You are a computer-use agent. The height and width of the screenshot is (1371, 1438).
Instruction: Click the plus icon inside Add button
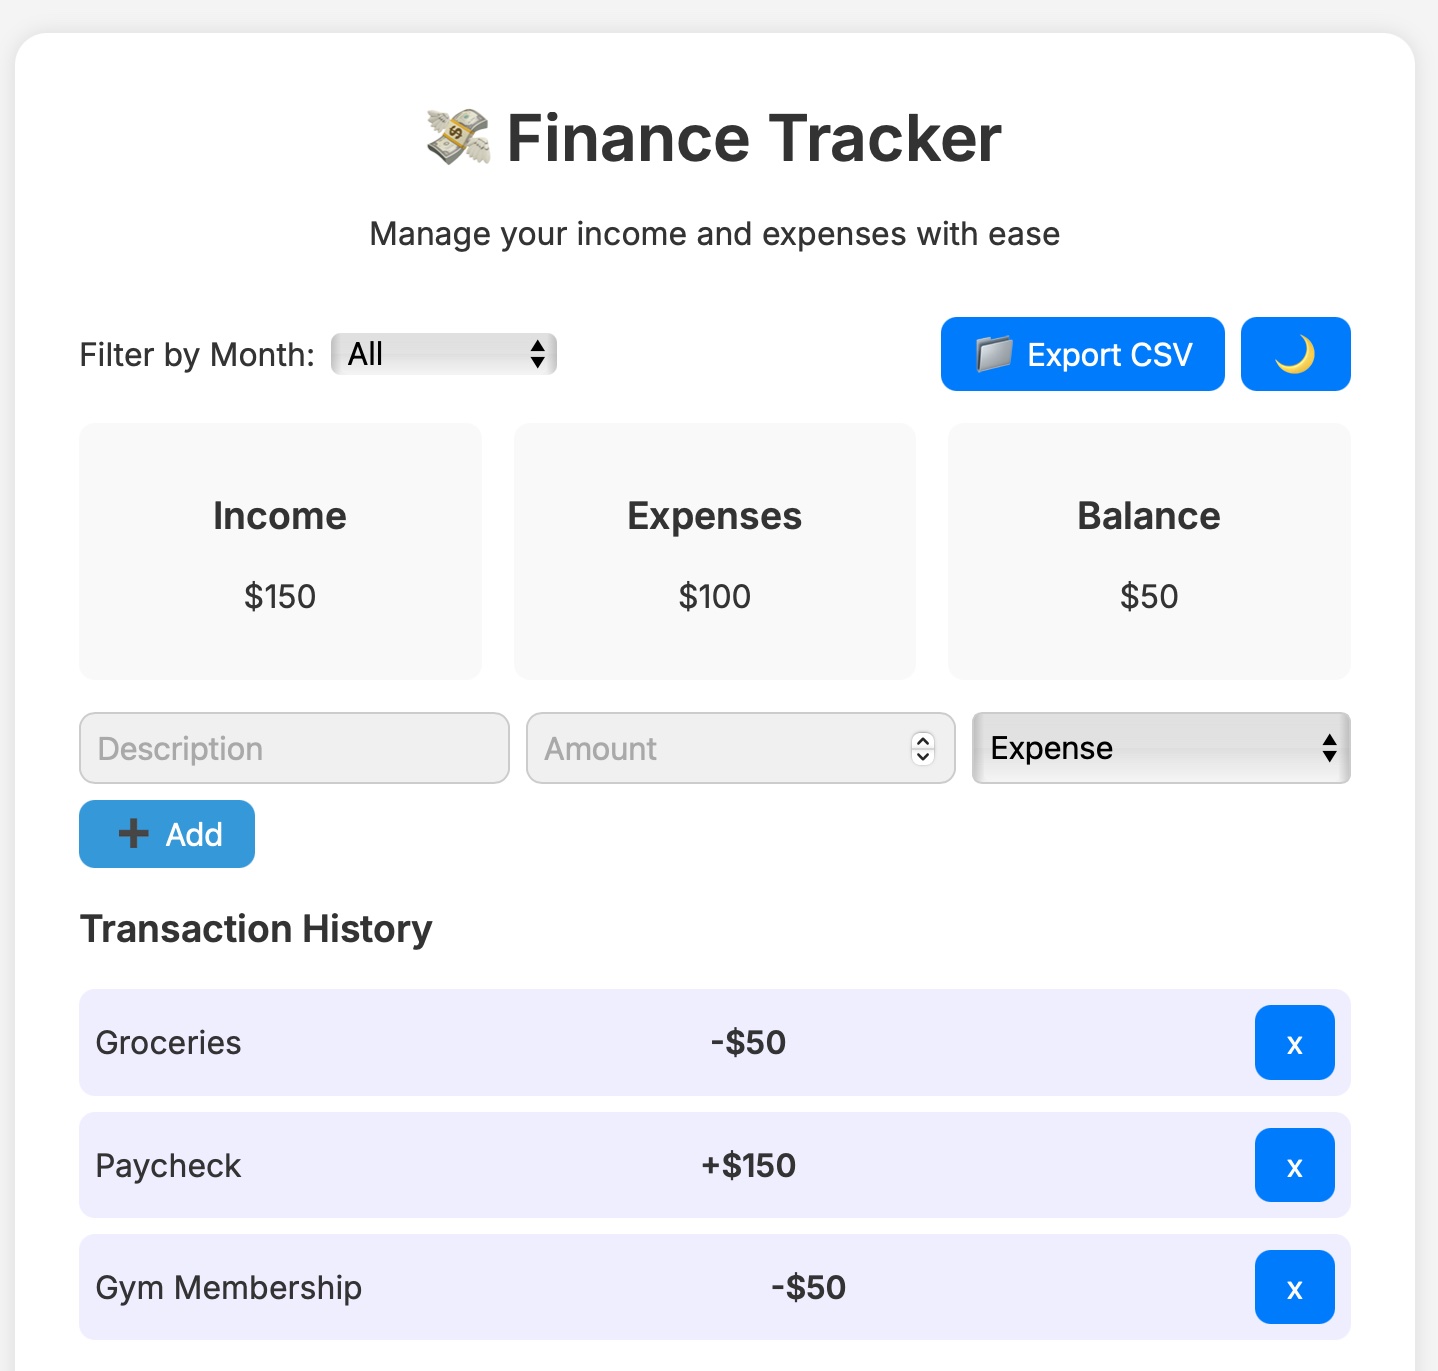[x=132, y=833]
